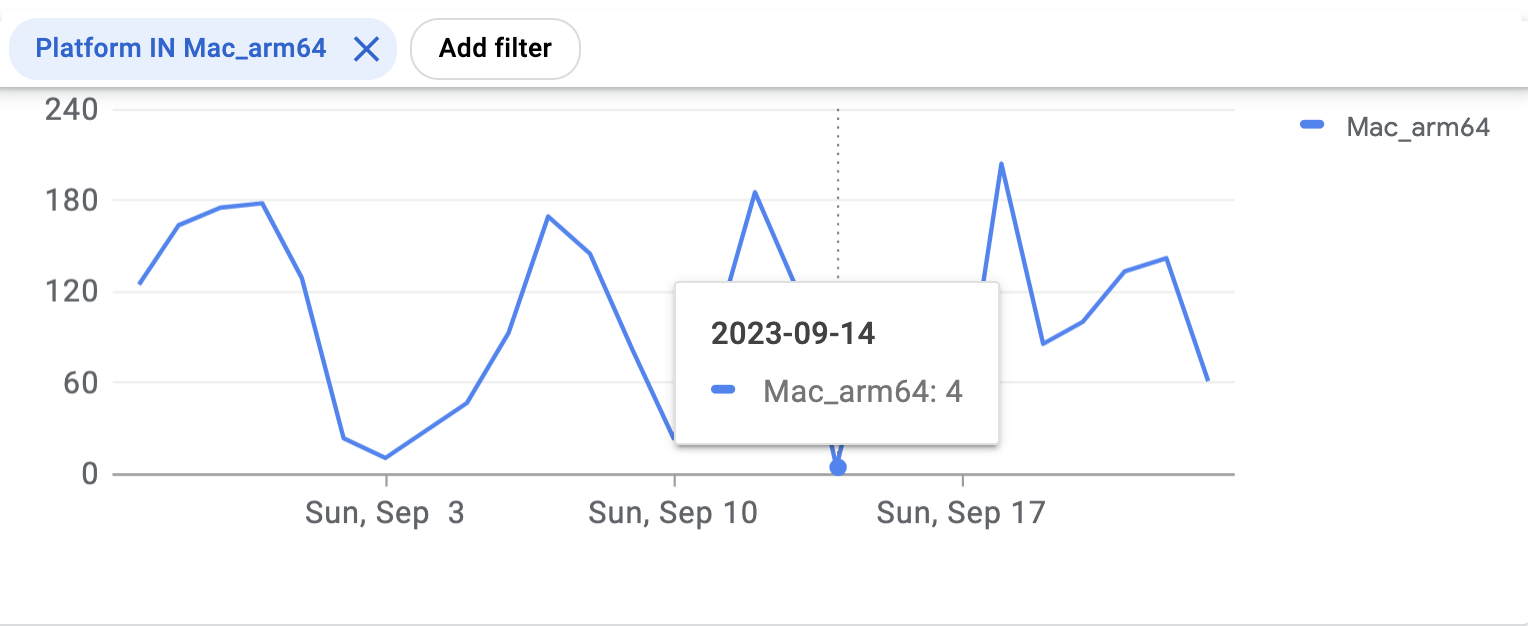
Task: Open the Add filter dialog
Action: tap(495, 48)
